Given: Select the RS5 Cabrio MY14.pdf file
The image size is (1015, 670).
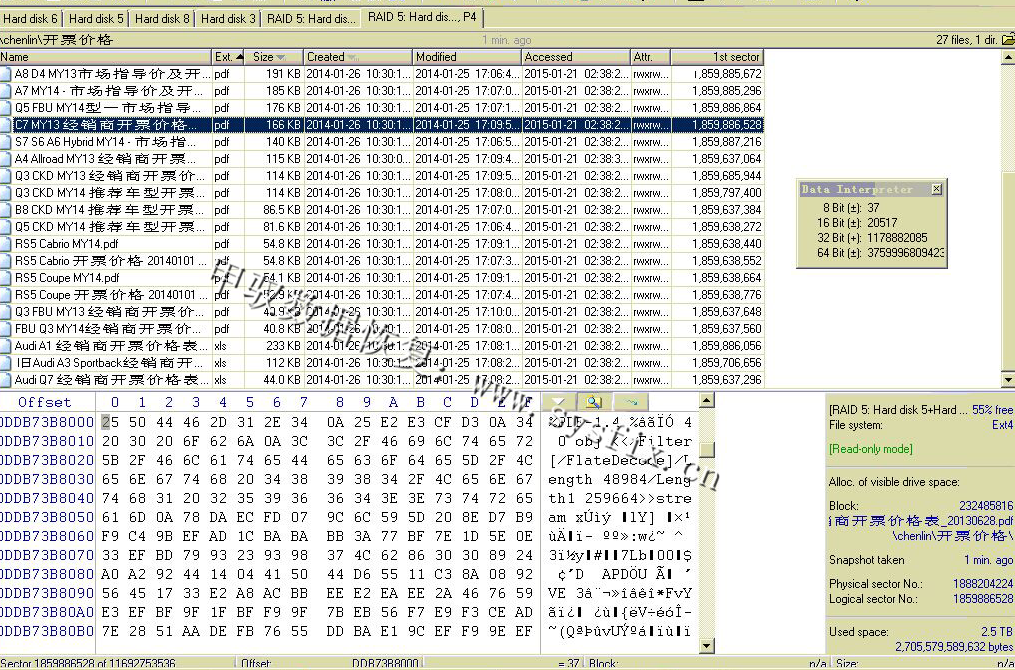Looking at the screenshot, I should coord(382,243).
